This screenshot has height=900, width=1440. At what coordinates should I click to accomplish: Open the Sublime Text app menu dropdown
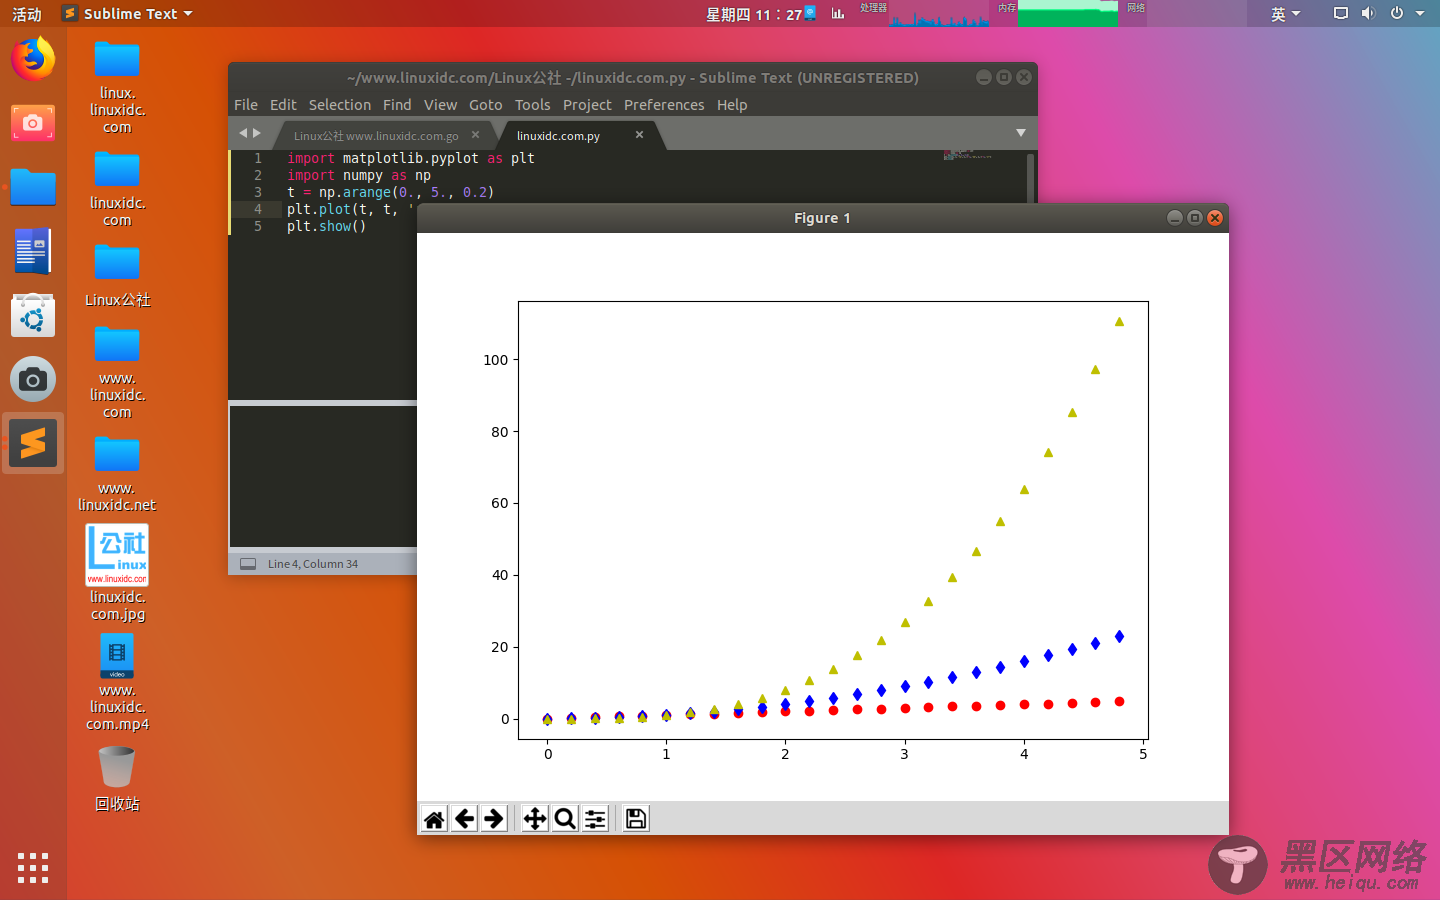pos(127,13)
